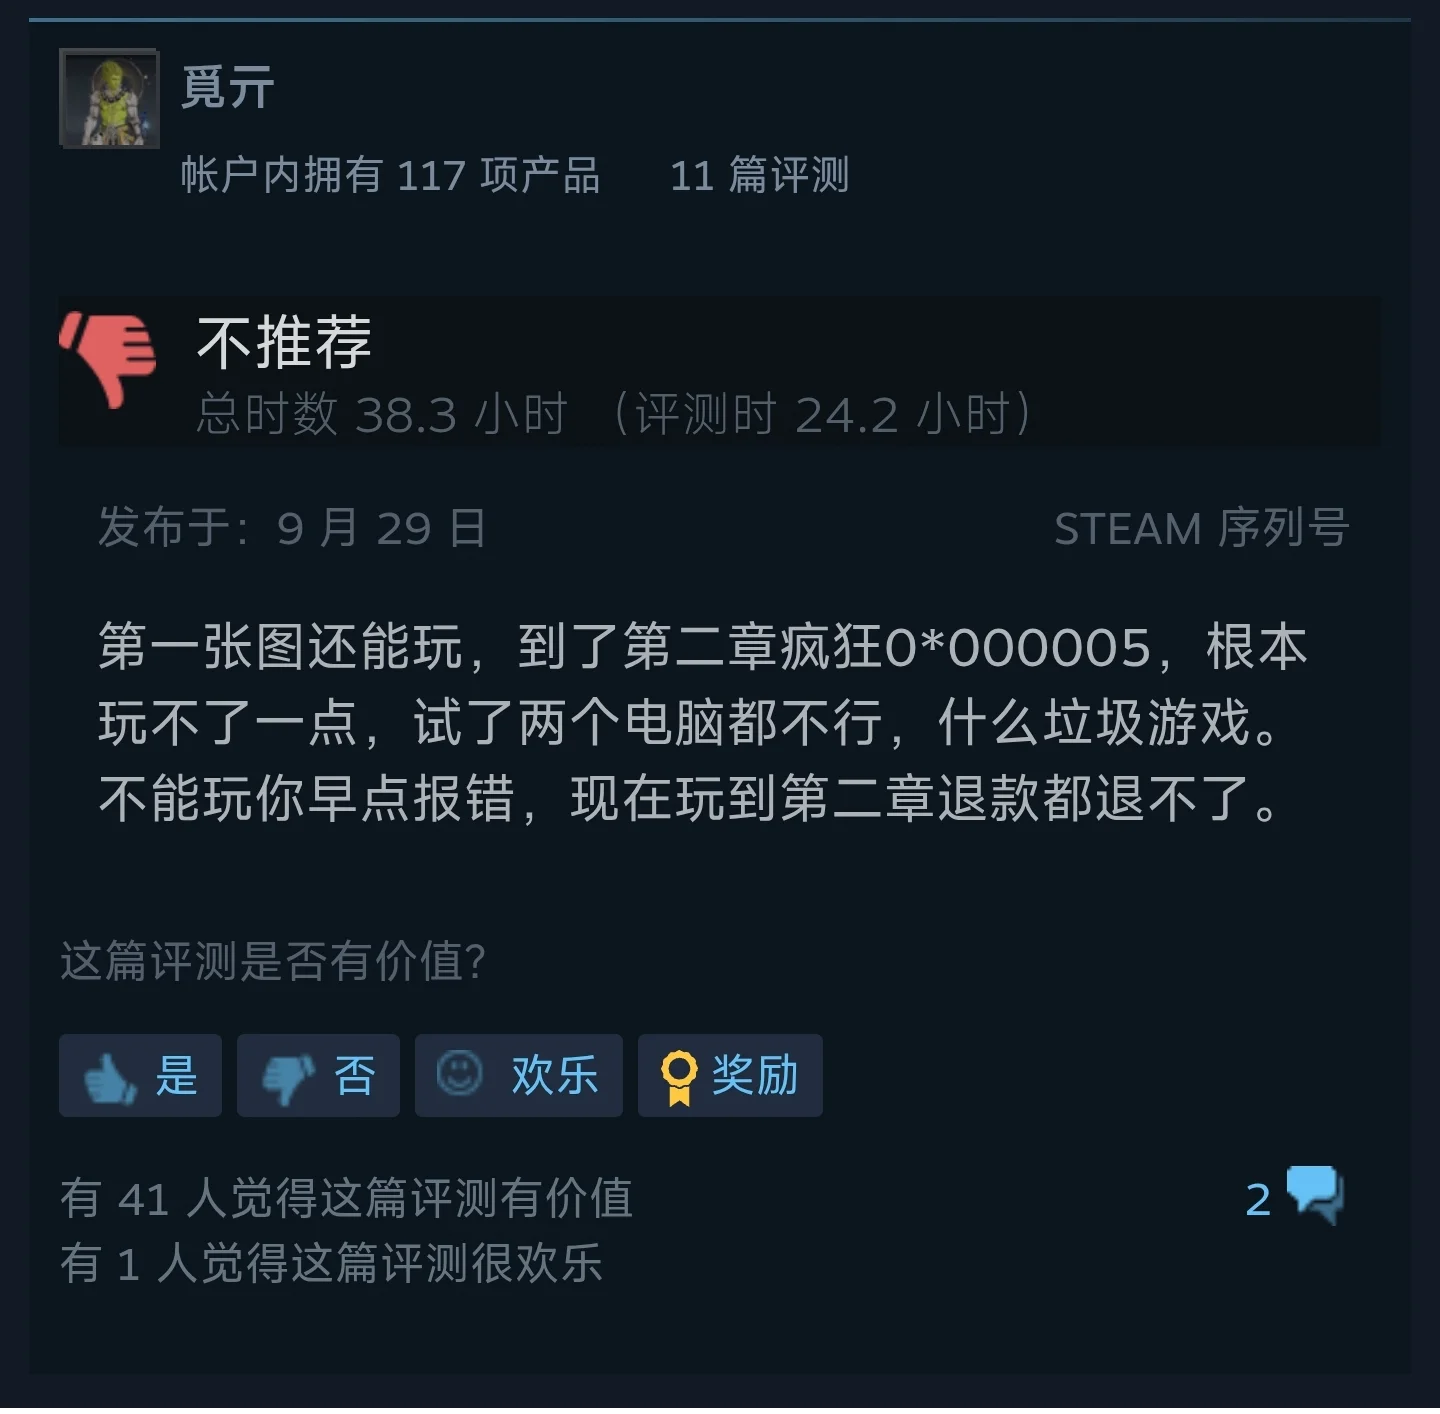Open the reviewer's avatar image

110,98
